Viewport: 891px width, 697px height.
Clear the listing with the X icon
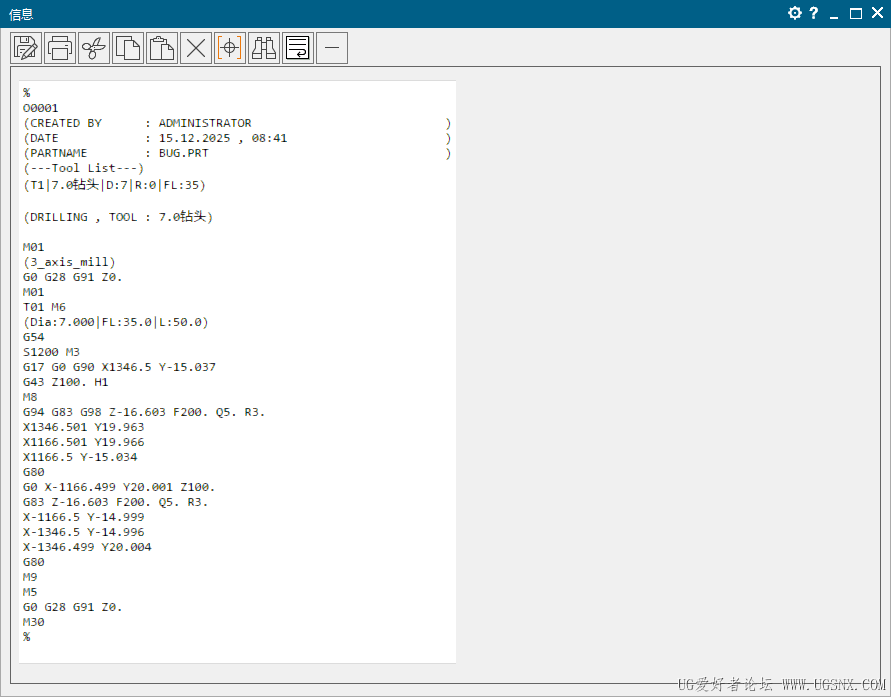point(196,48)
